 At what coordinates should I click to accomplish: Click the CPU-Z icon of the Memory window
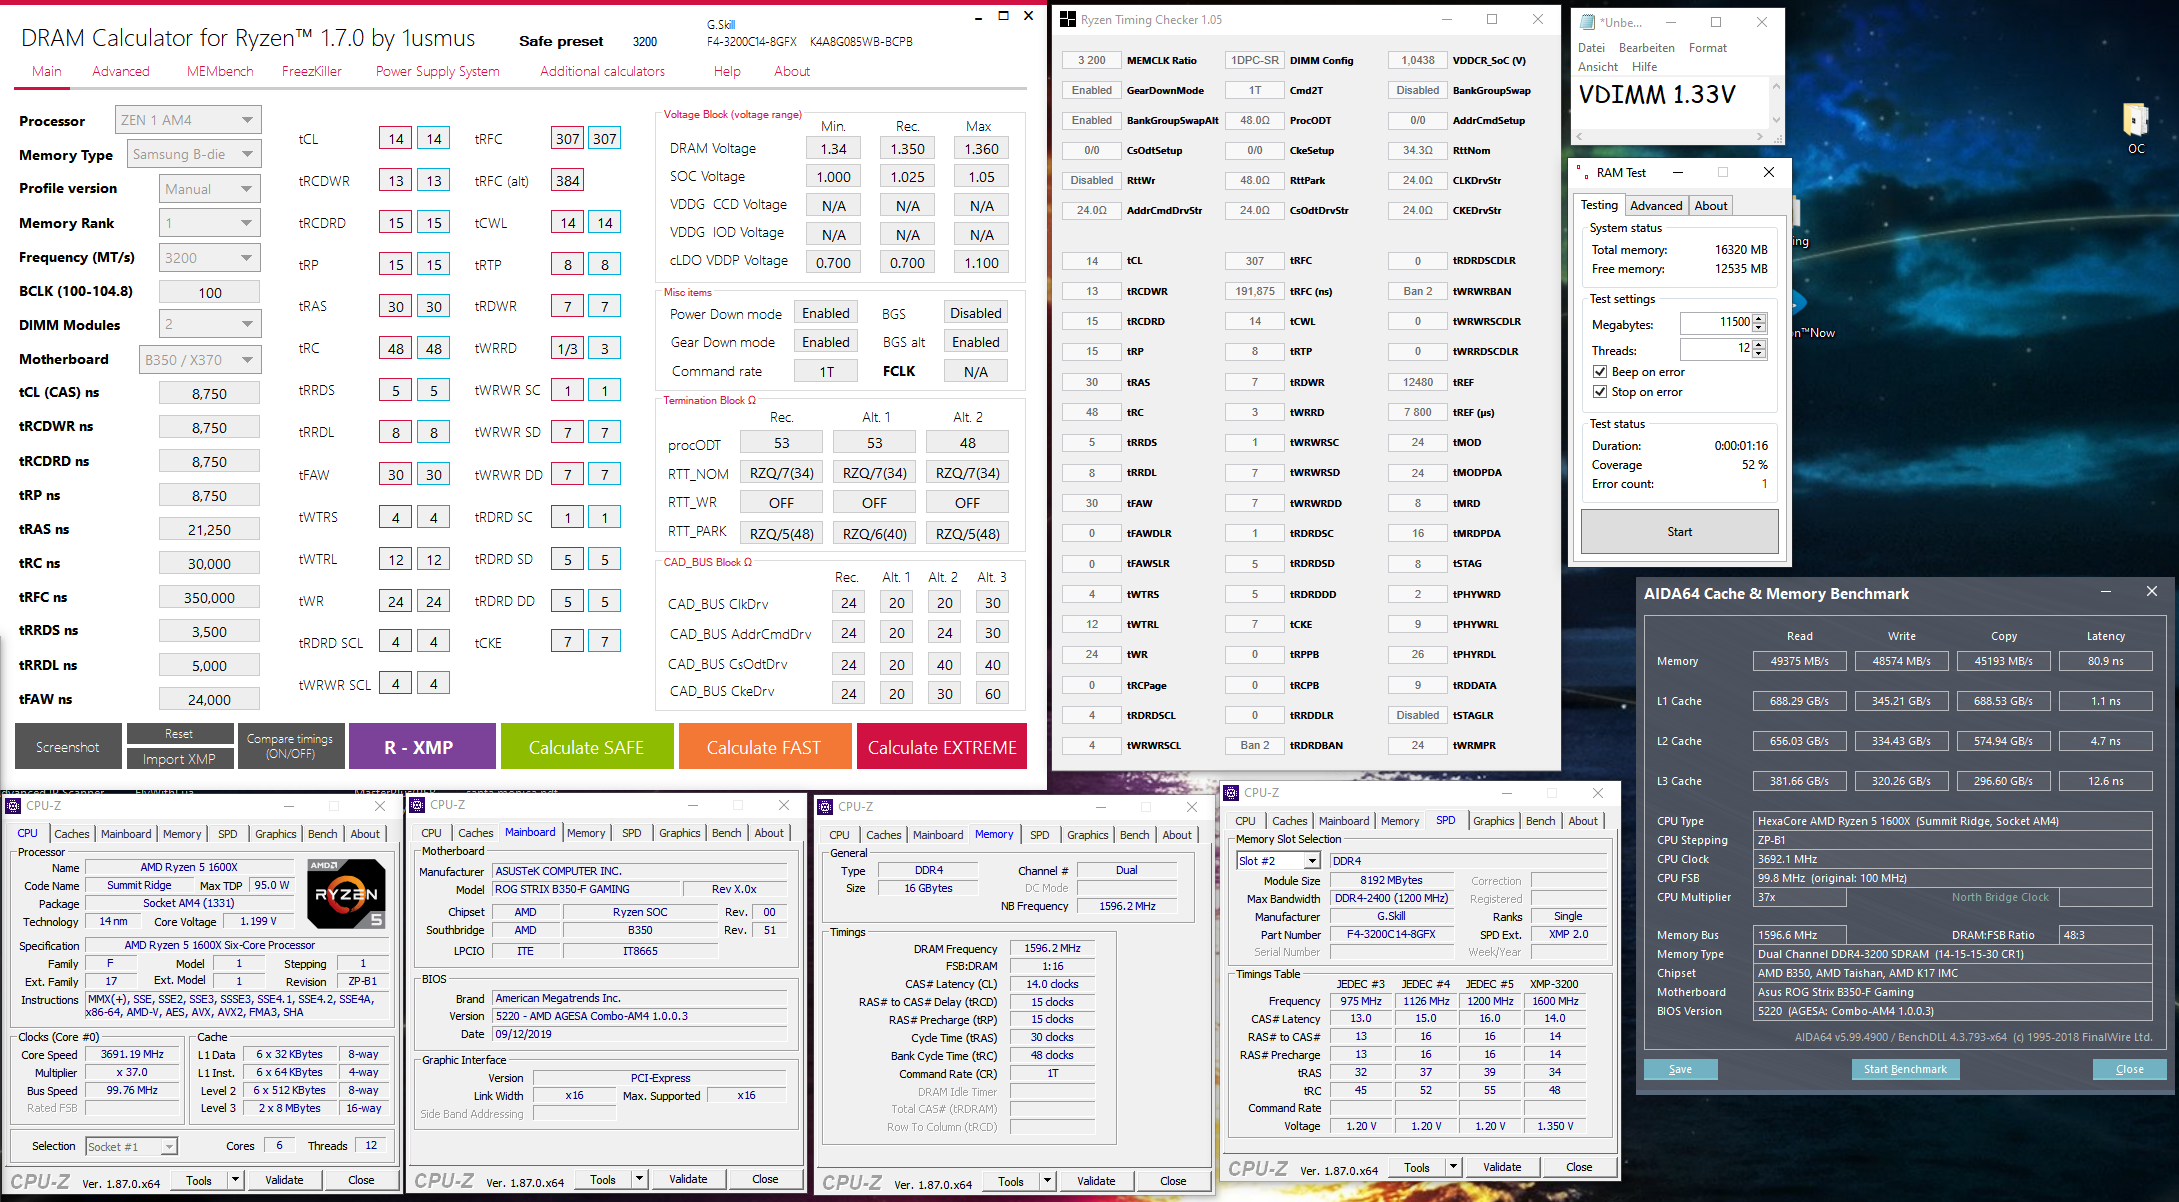pyautogui.click(x=825, y=806)
